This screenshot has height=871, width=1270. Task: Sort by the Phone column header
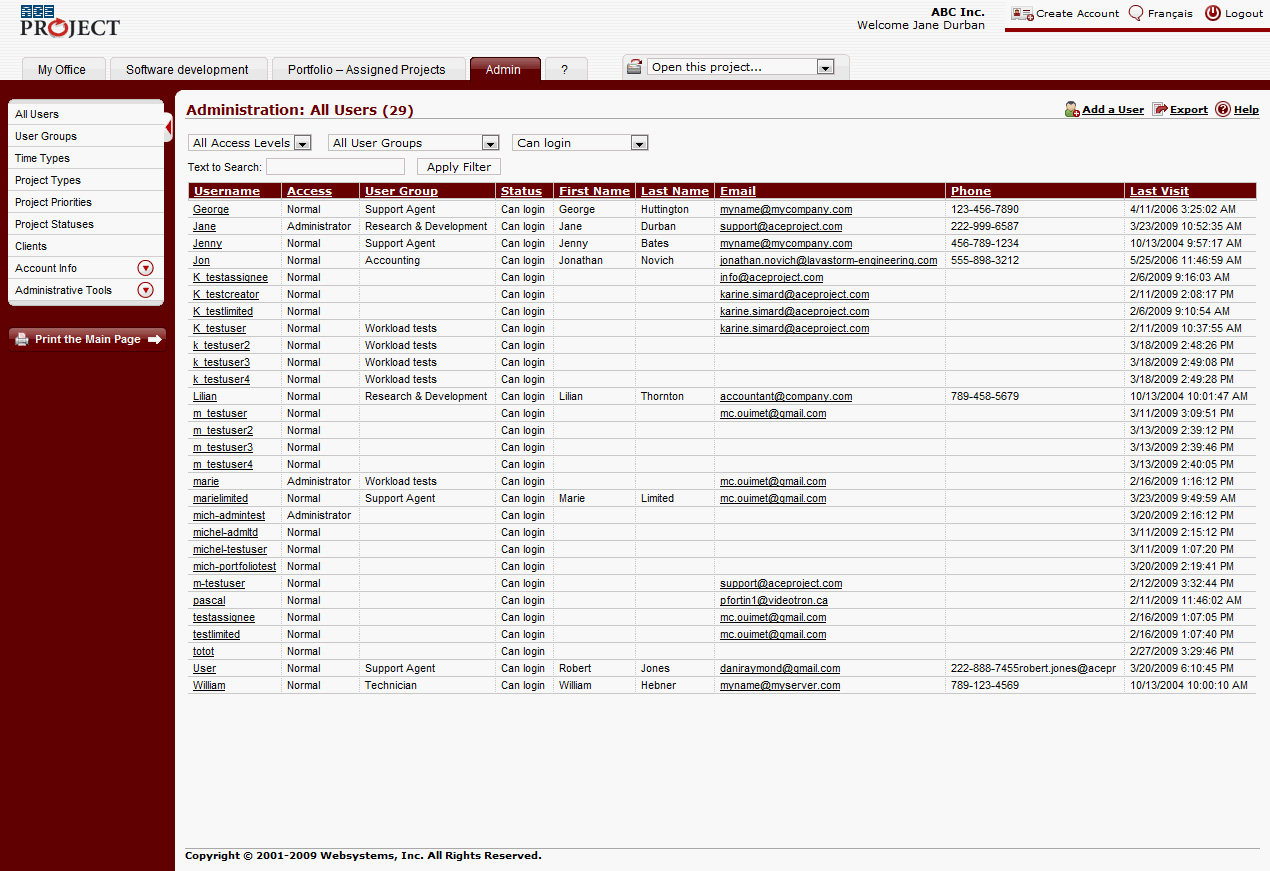(x=971, y=191)
